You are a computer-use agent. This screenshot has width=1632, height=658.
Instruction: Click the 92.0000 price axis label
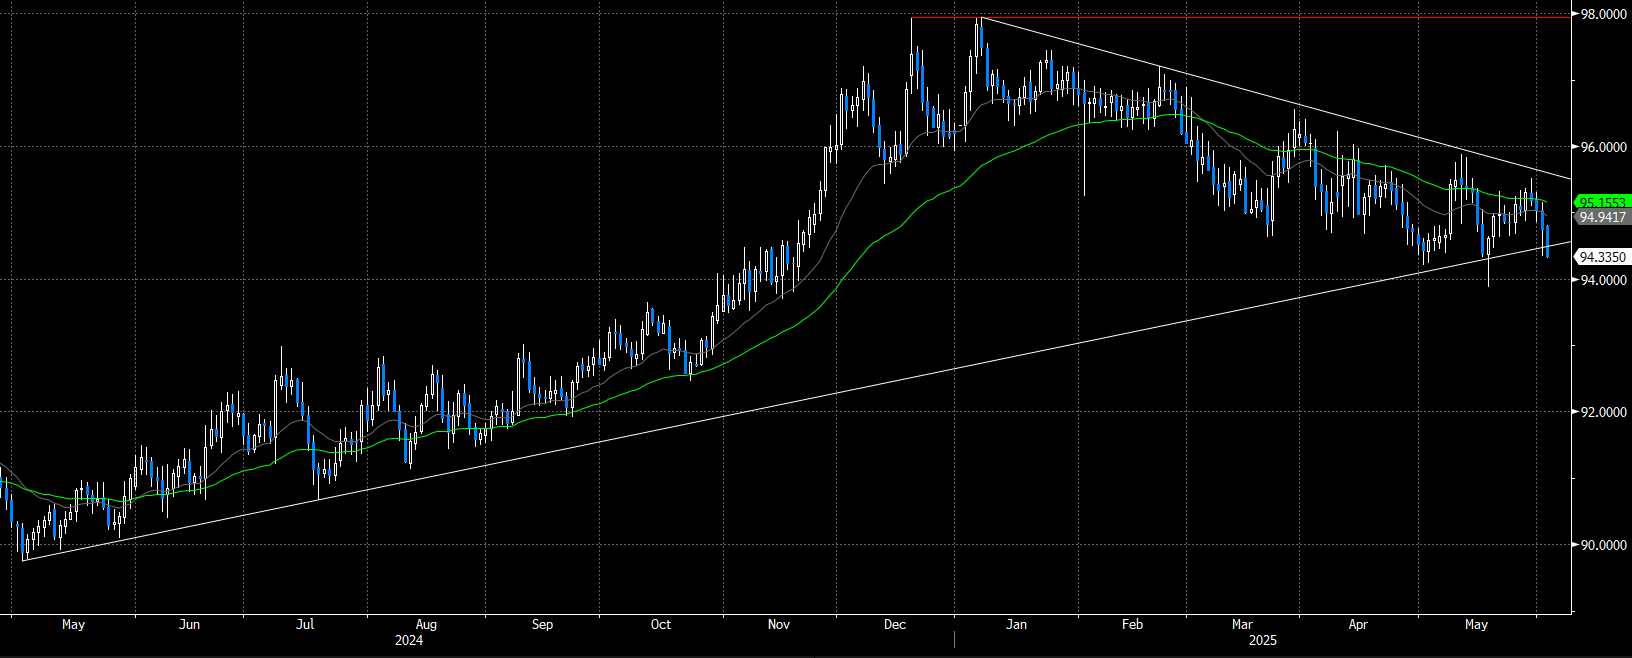coord(1602,412)
